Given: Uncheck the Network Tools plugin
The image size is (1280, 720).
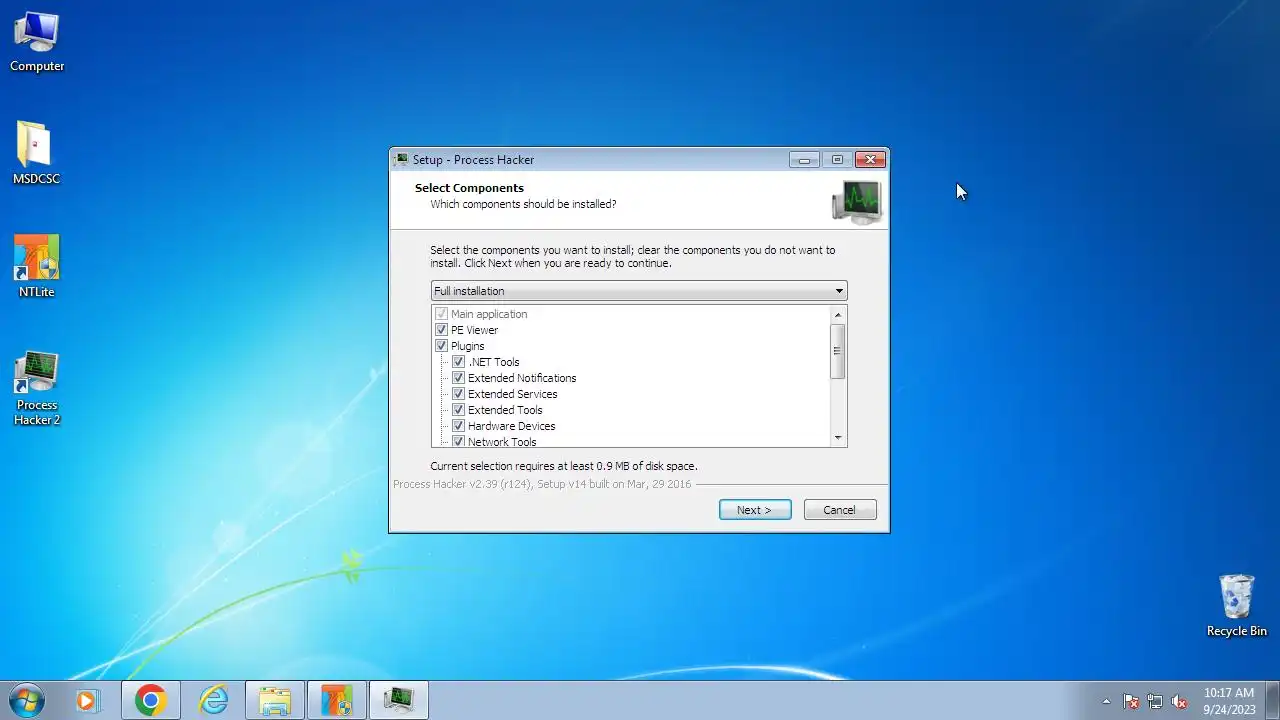Looking at the screenshot, I should pyautogui.click(x=458, y=441).
